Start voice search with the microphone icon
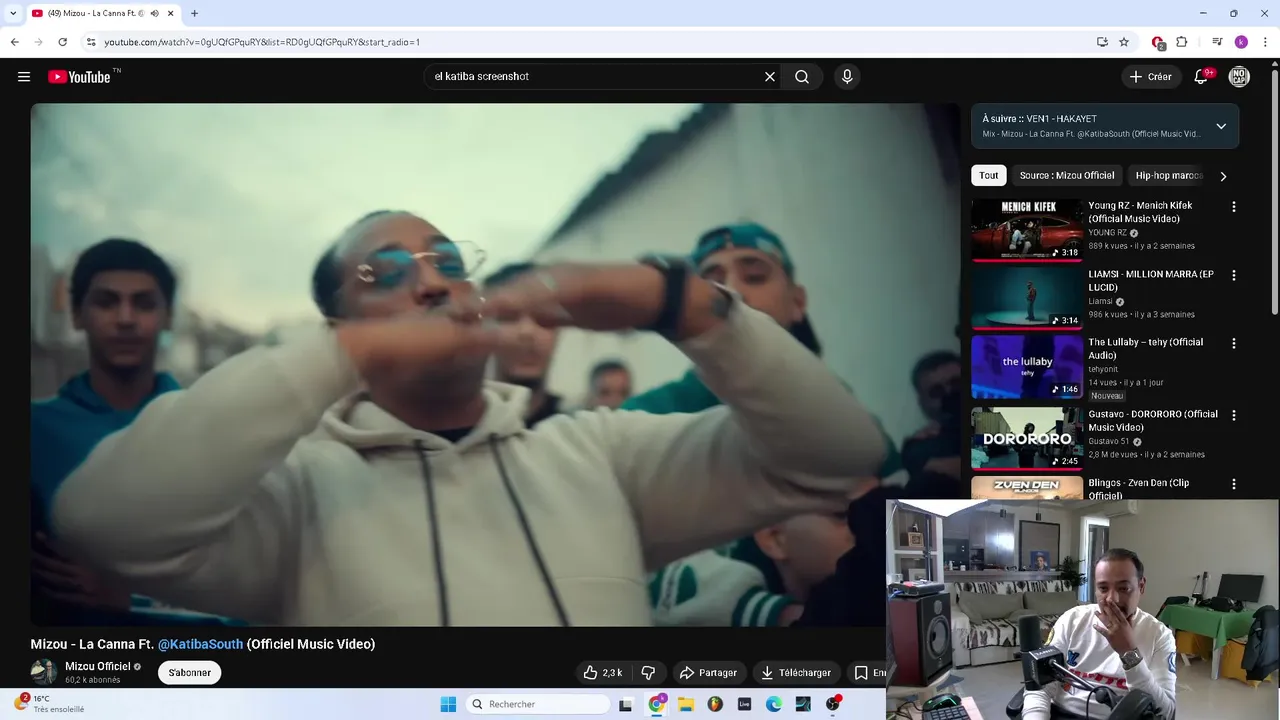This screenshot has height=720, width=1280. (x=847, y=77)
